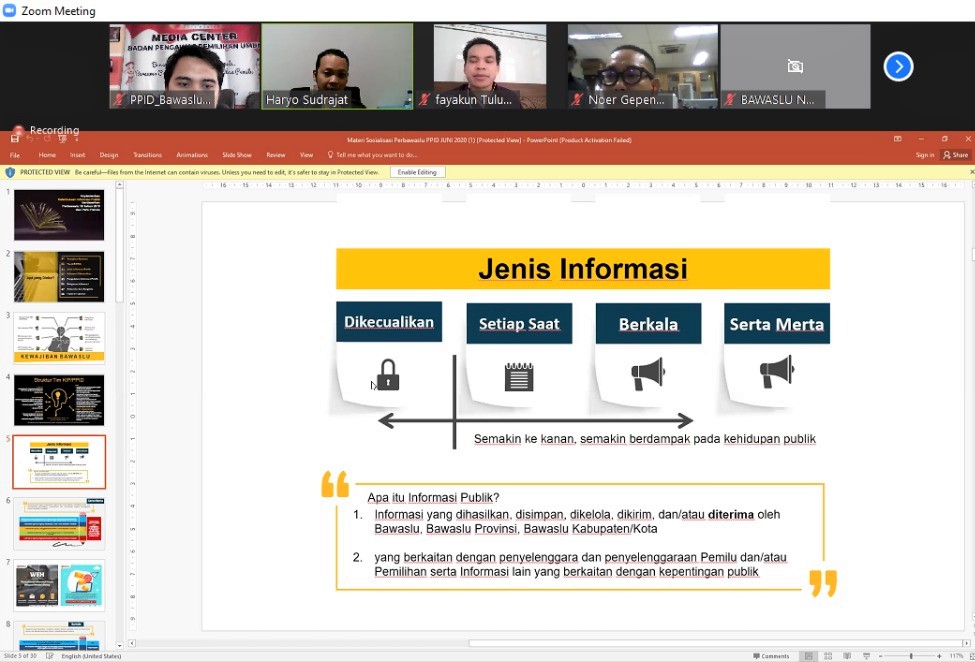Adjust the zoom slider handle
Viewport: 975px width, 662px height.
point(911,656)
